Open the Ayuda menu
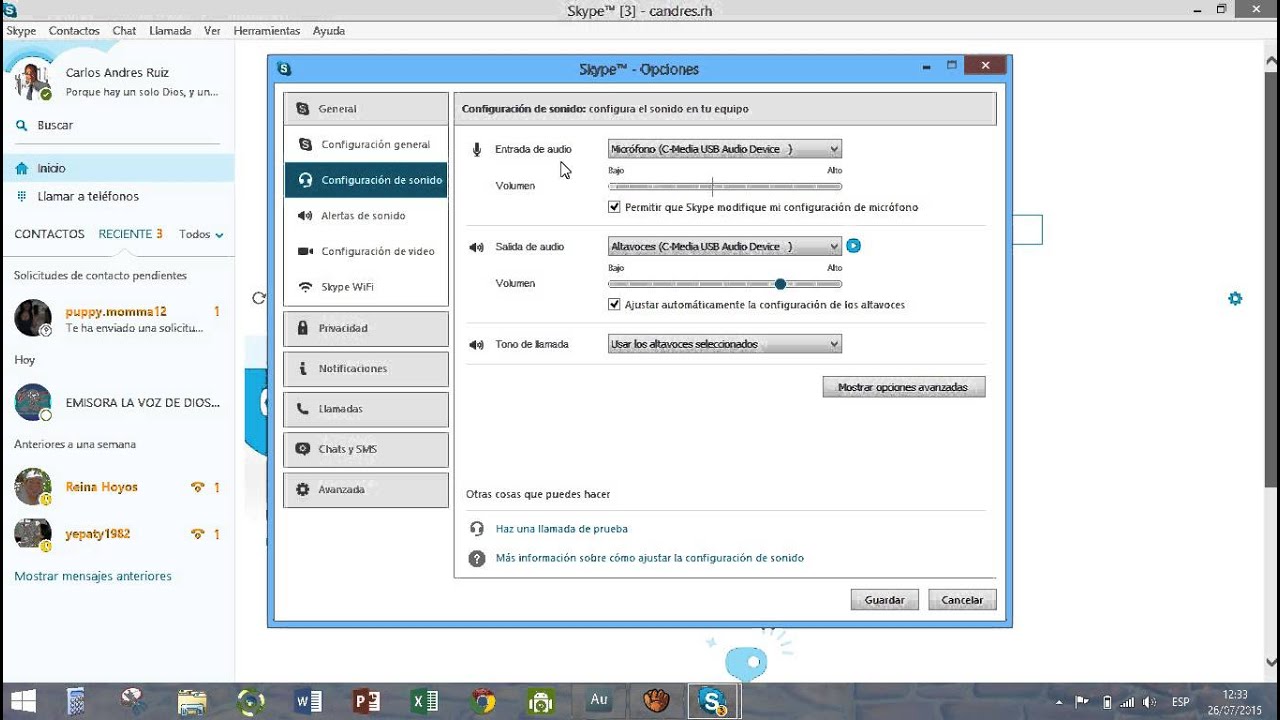 coord(329,31)
